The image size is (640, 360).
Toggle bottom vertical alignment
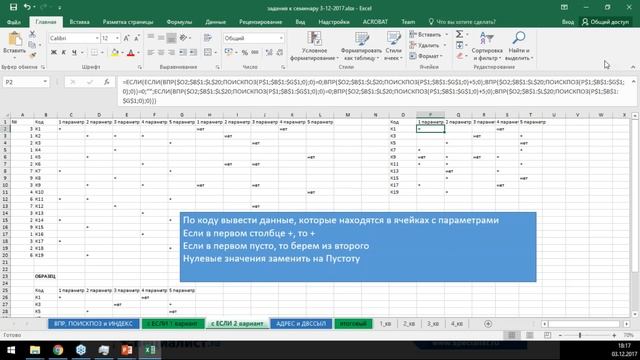coord(171,38)
